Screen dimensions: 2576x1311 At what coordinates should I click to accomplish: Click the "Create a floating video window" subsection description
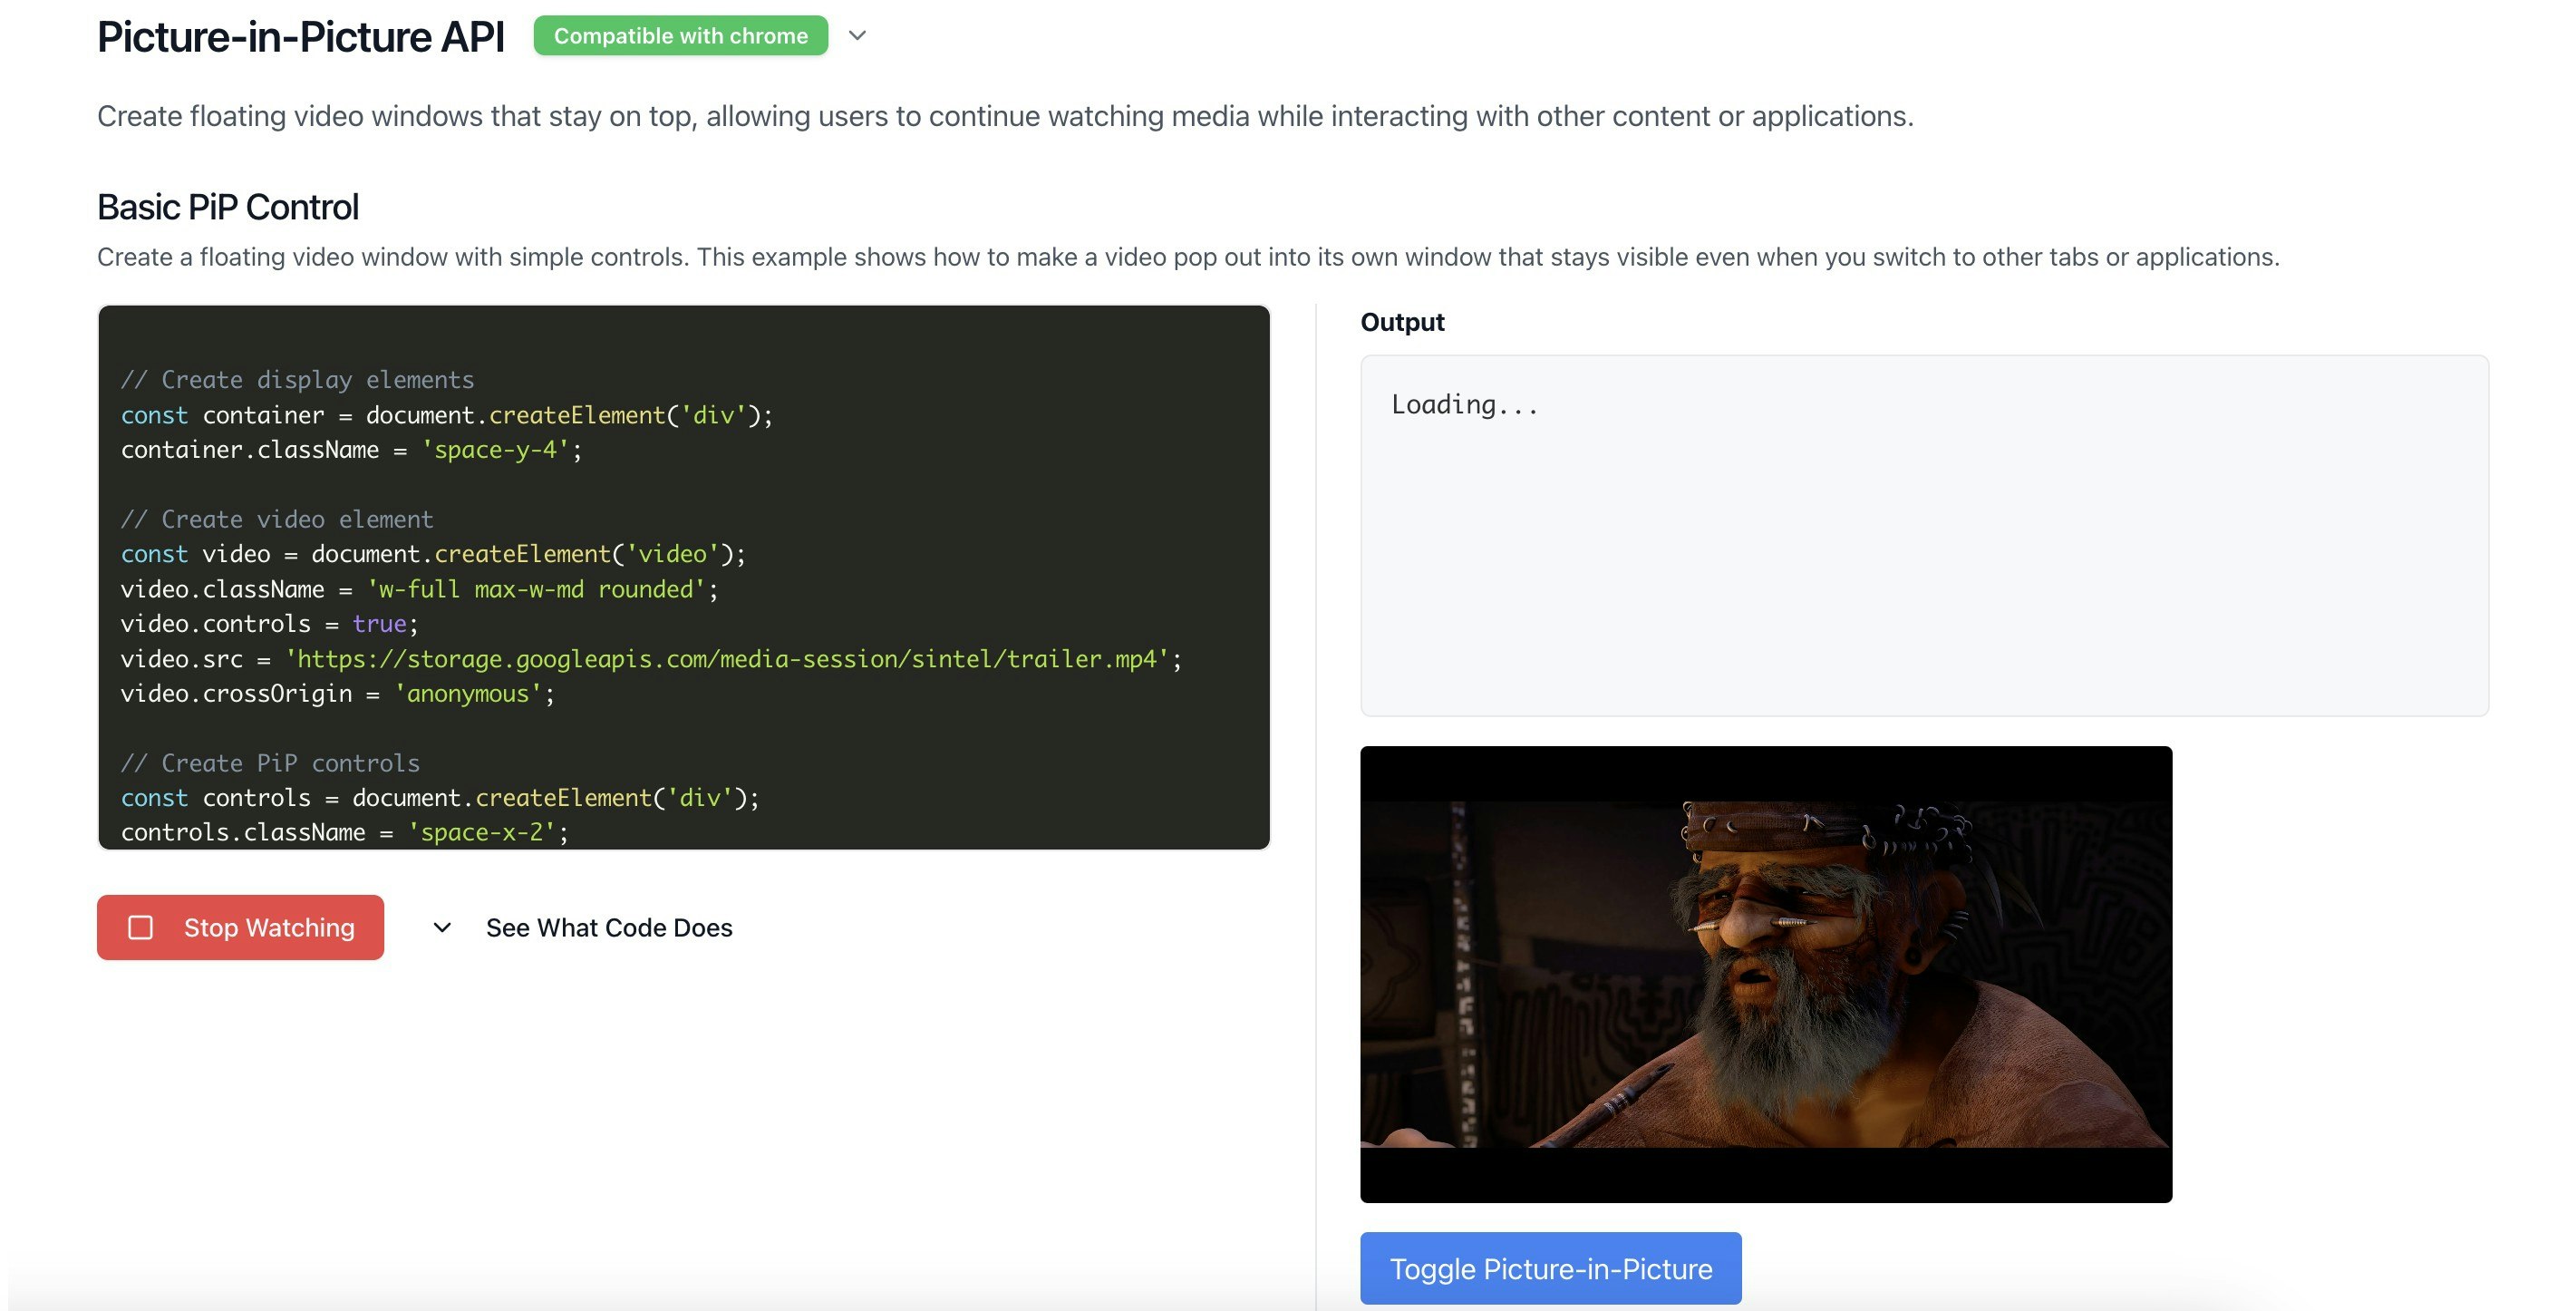pos(1188,257)
